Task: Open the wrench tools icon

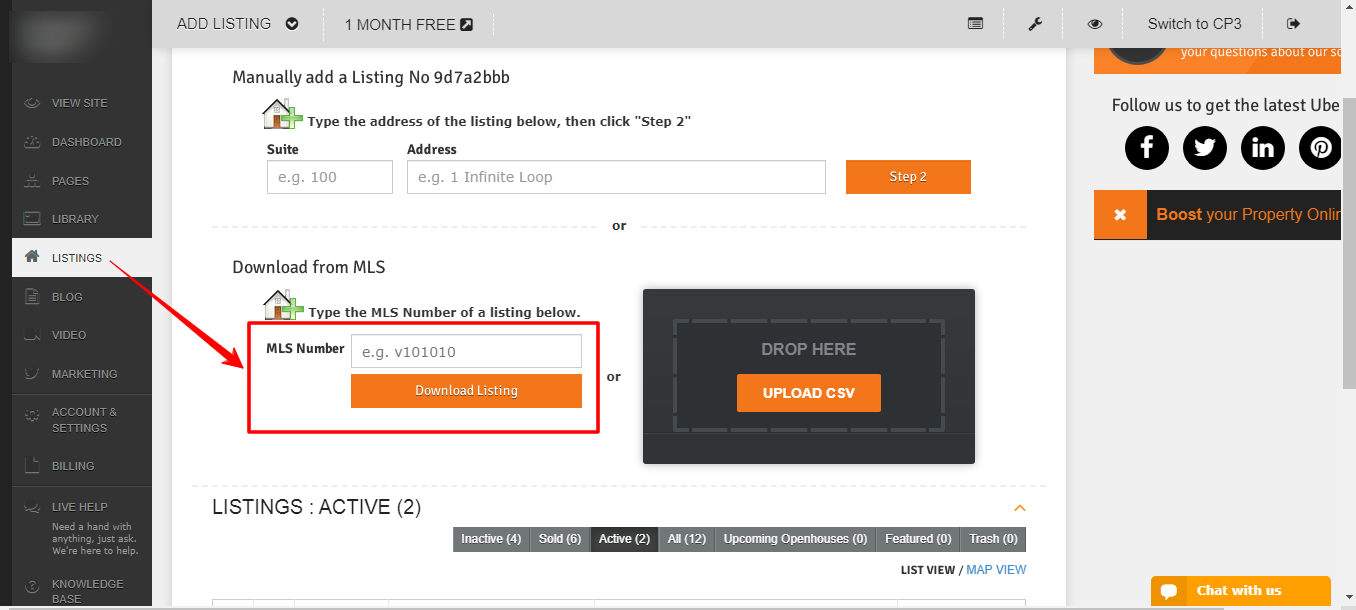Action: tap(1035, 24)
